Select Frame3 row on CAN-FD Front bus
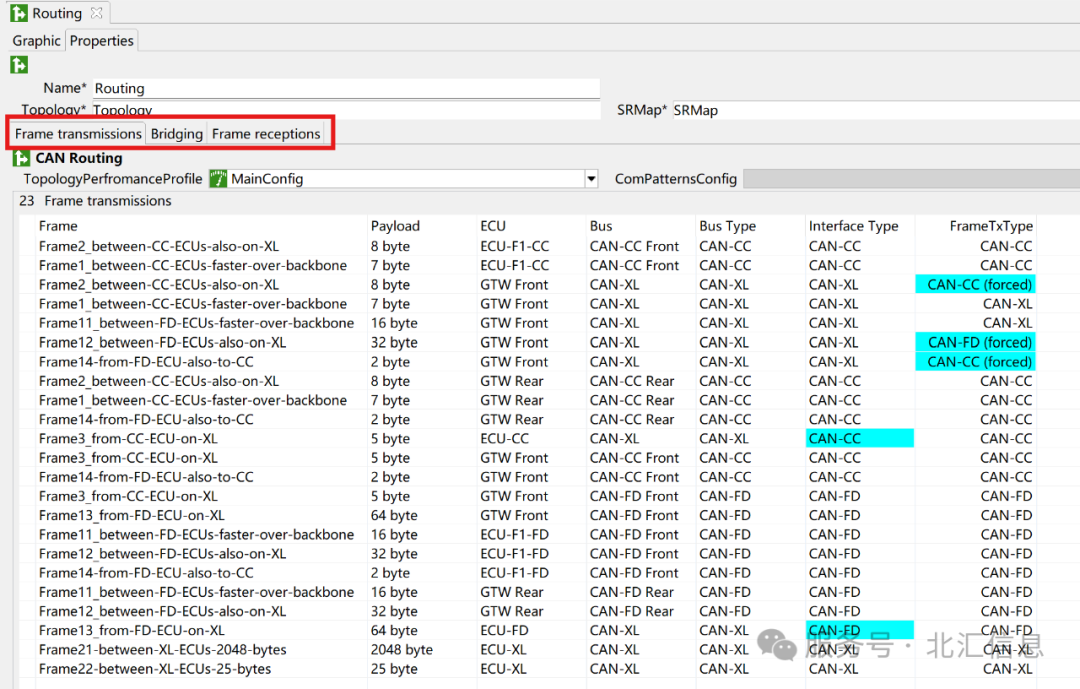1080x689 pixels. (528, 496)
